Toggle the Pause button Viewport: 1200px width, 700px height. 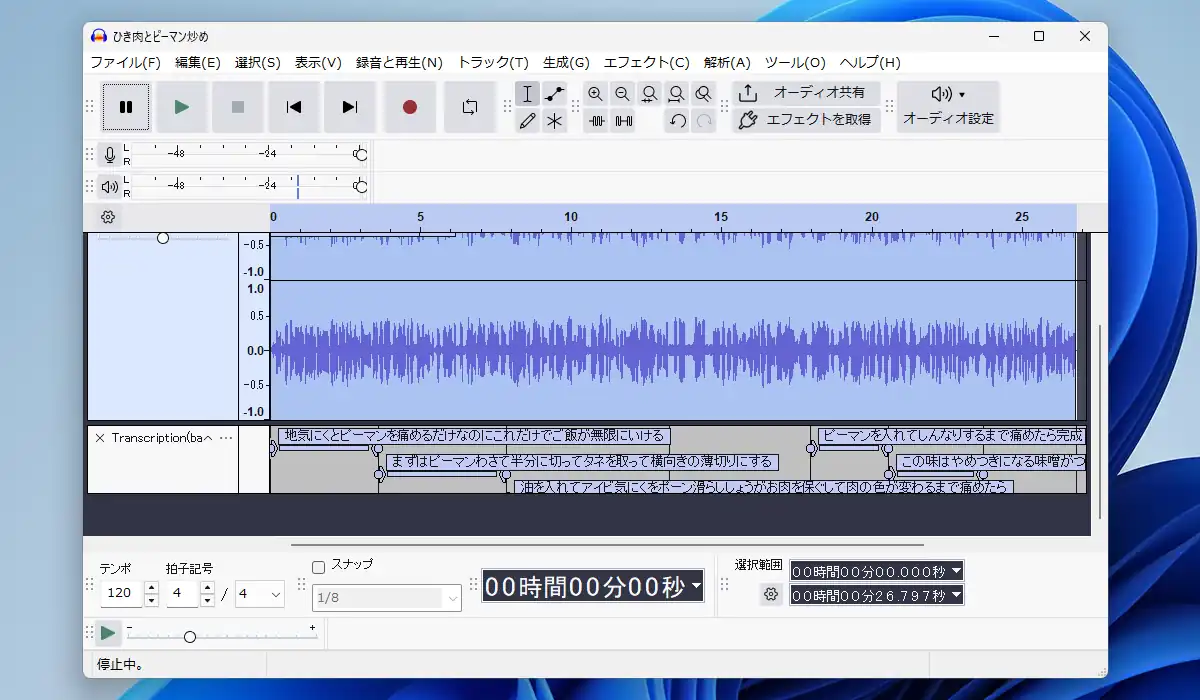click(x=126, y=107)
